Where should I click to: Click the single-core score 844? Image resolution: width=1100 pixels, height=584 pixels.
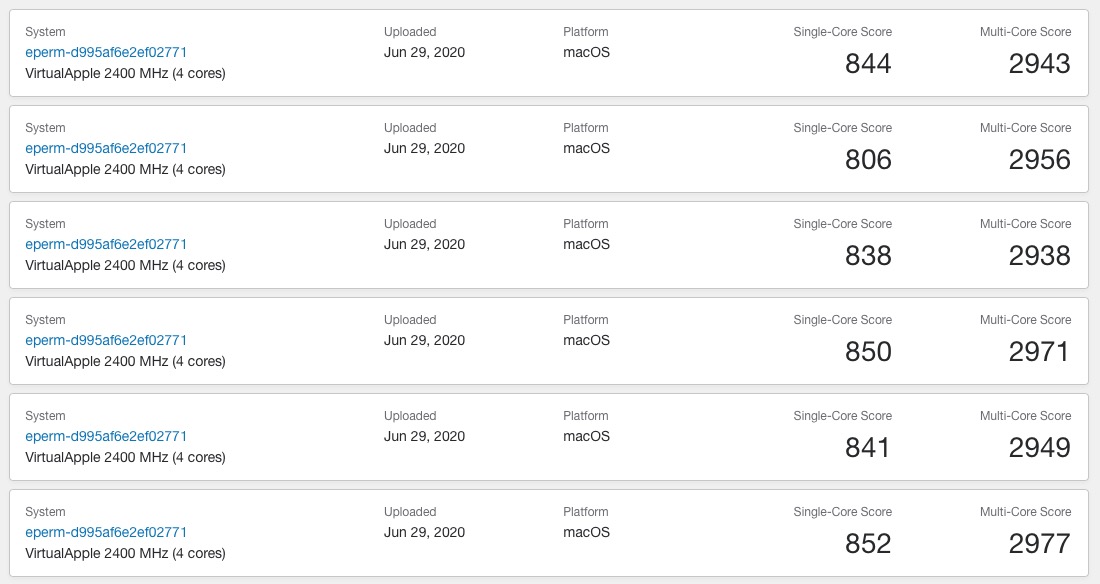(x=868, y=64)
